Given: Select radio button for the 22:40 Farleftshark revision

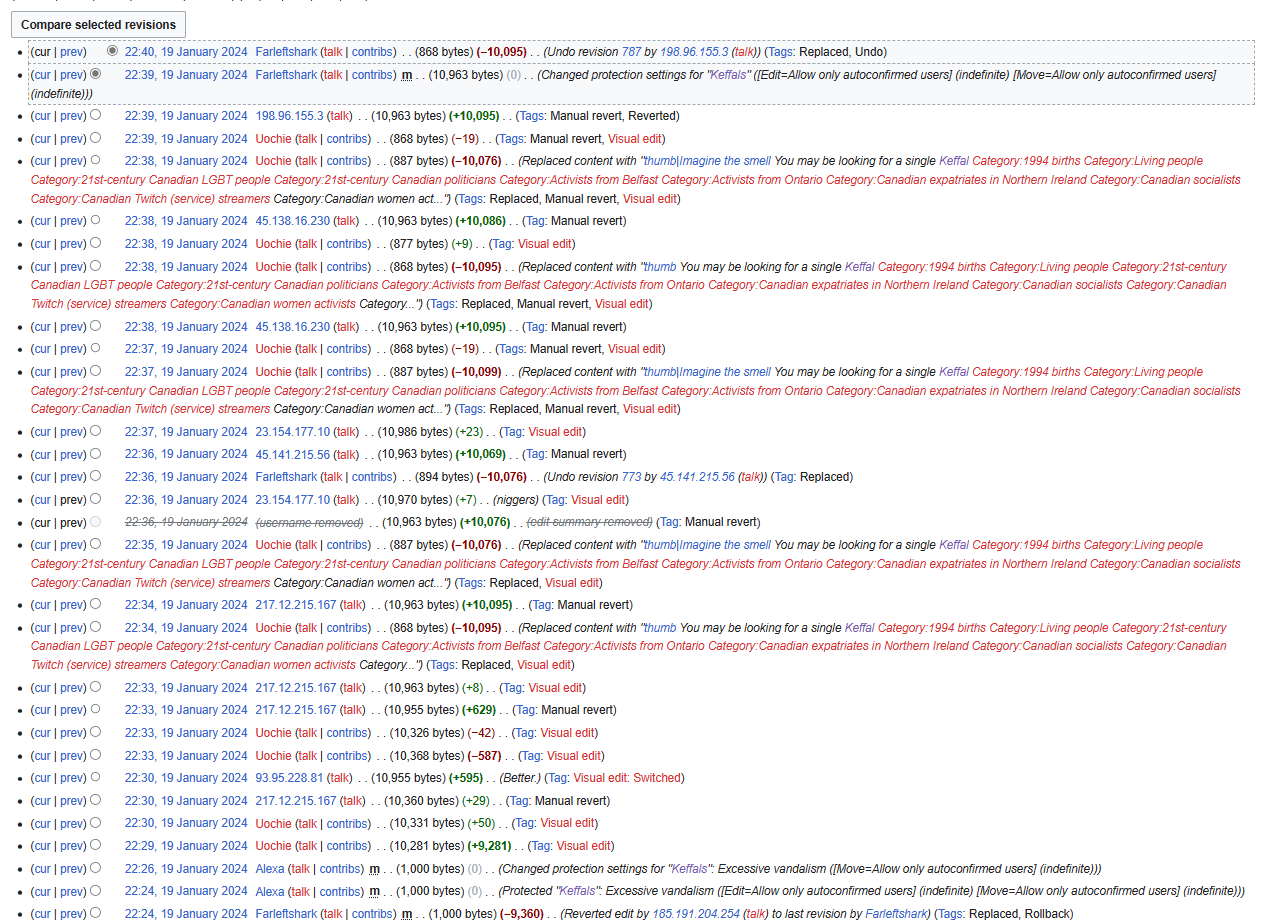Looking at the screenshot, I should (x=112, y=51).
